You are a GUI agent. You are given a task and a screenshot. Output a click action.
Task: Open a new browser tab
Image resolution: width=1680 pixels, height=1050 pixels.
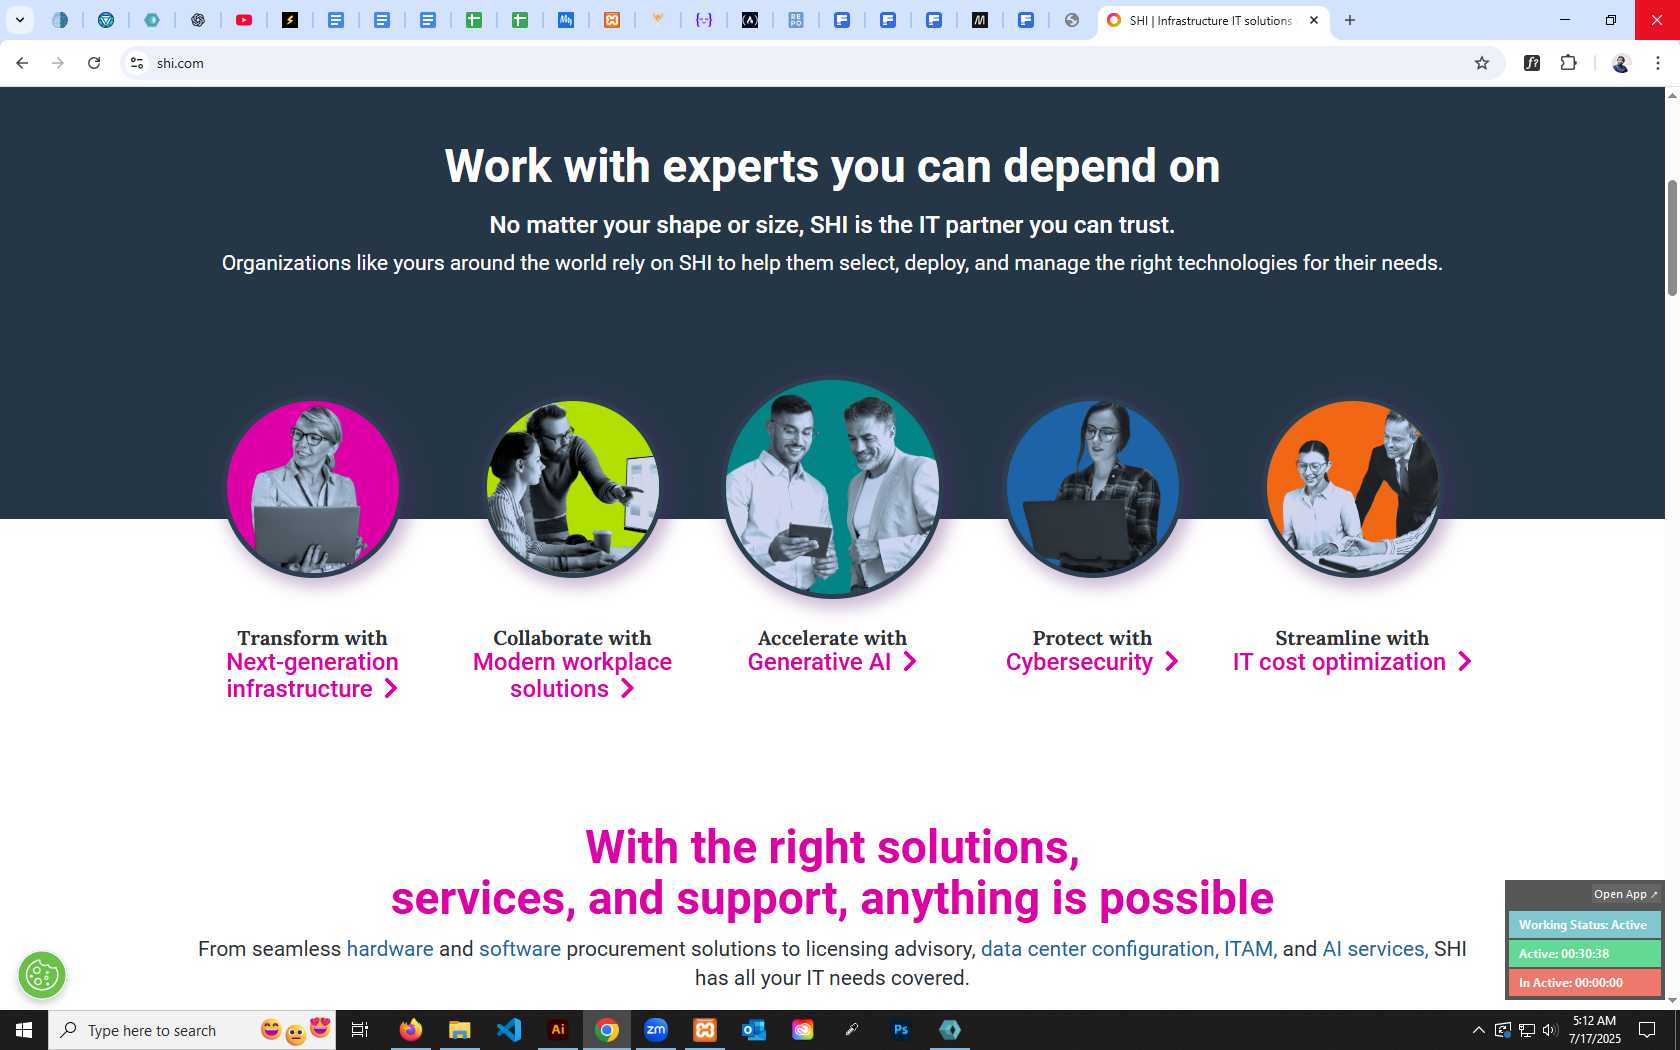1350,20
